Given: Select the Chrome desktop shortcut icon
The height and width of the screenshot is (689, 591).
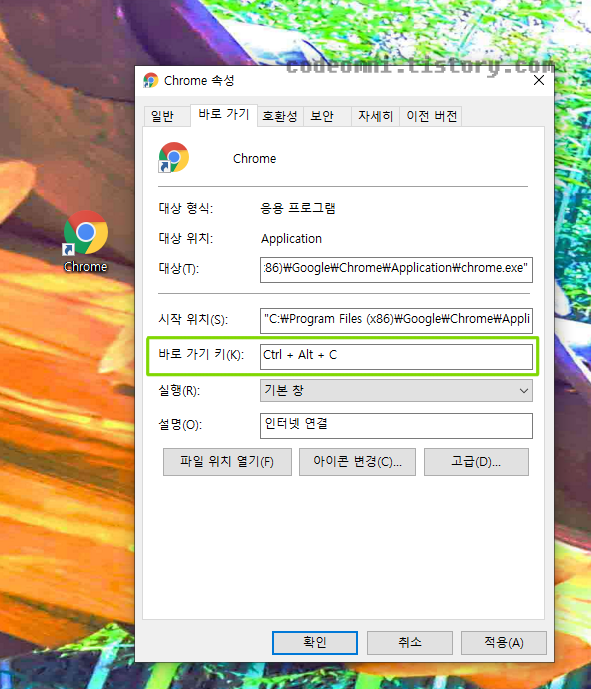Looking at the screenshot, I should click(x=86, y=232).
